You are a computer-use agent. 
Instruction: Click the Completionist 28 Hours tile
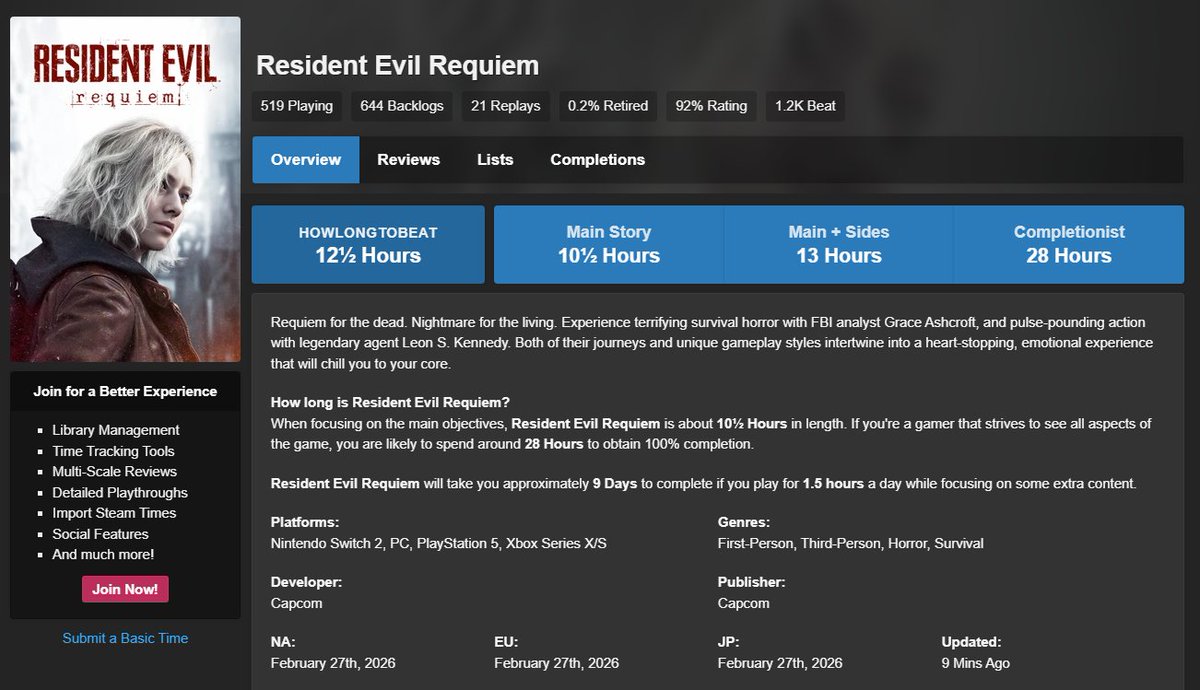click(1069, 245)
